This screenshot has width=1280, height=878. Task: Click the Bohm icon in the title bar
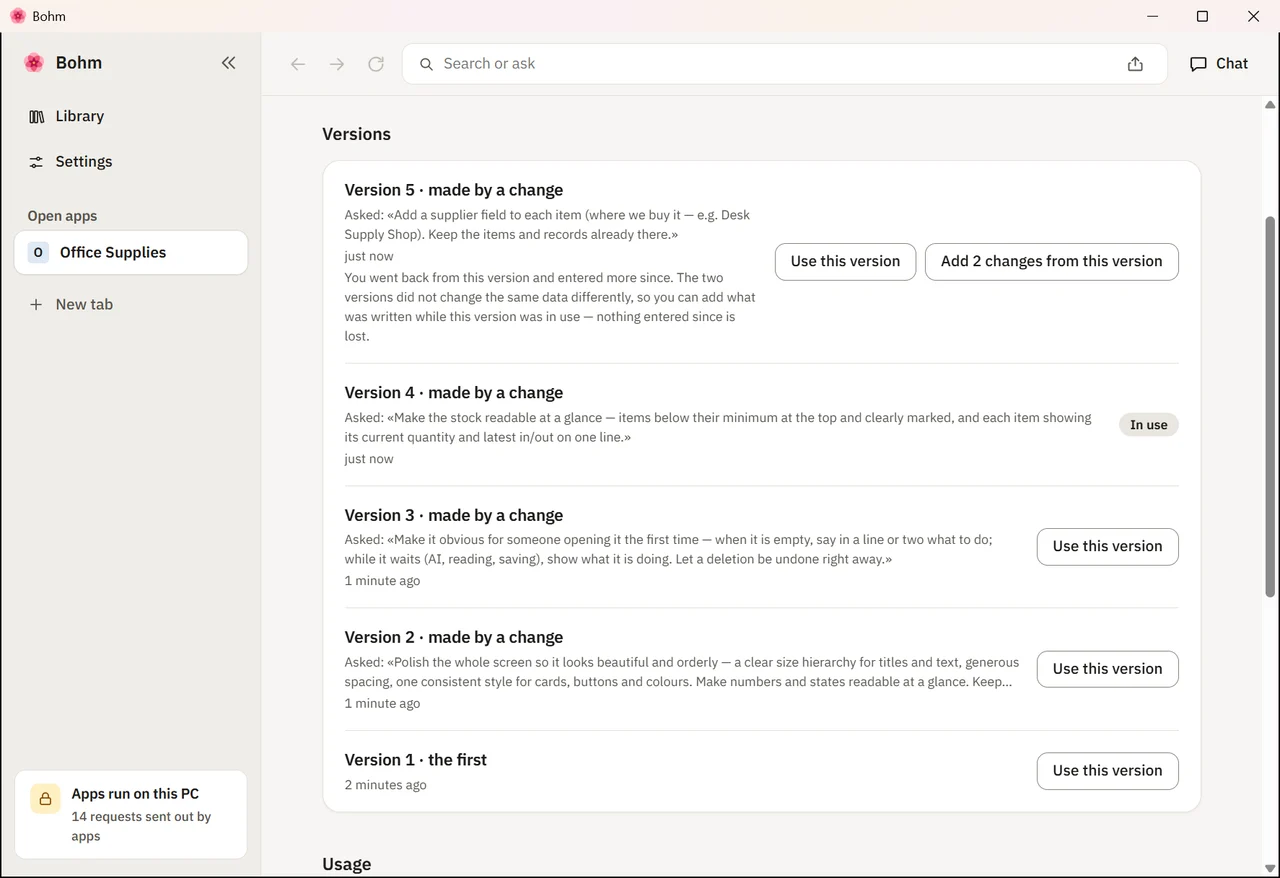[18, 16]
